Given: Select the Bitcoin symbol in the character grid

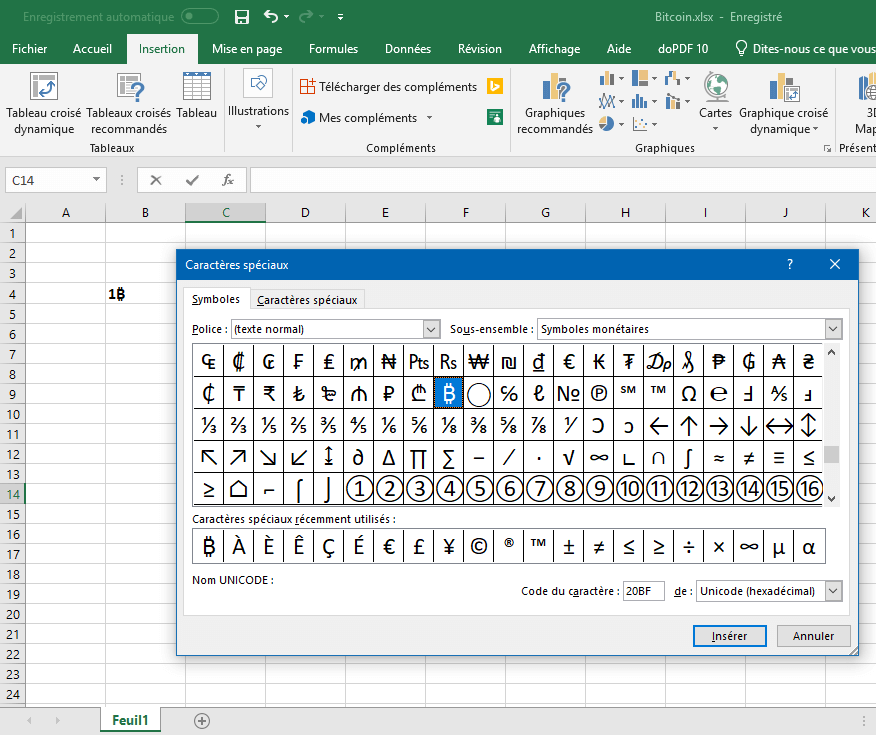Looking at the screenshot, I should point(448,394).
